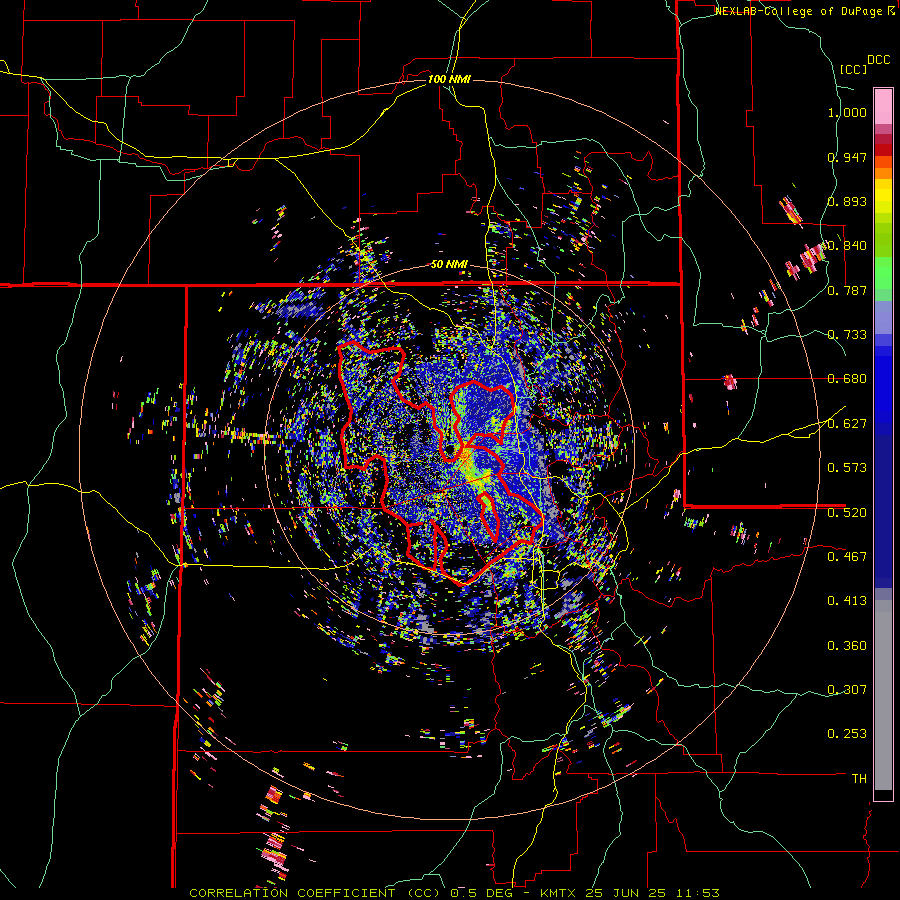Click the 50 NMI range ring label

pyautogui.click(x=449, y=265)
